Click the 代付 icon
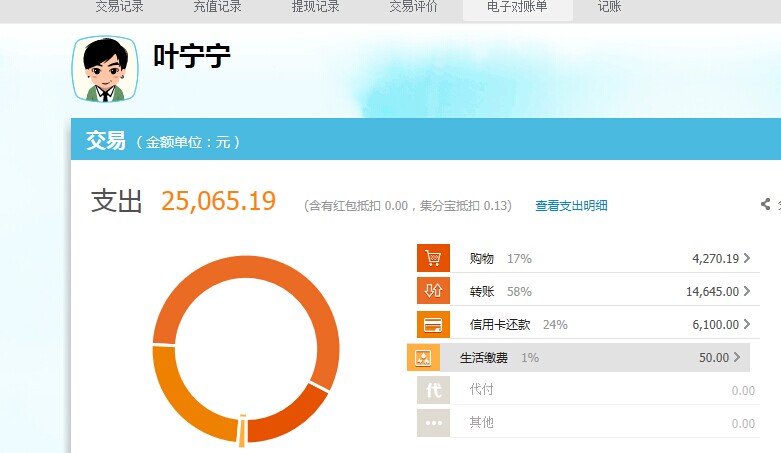Viewport: 781px width, 453px height. pos(433,390)
